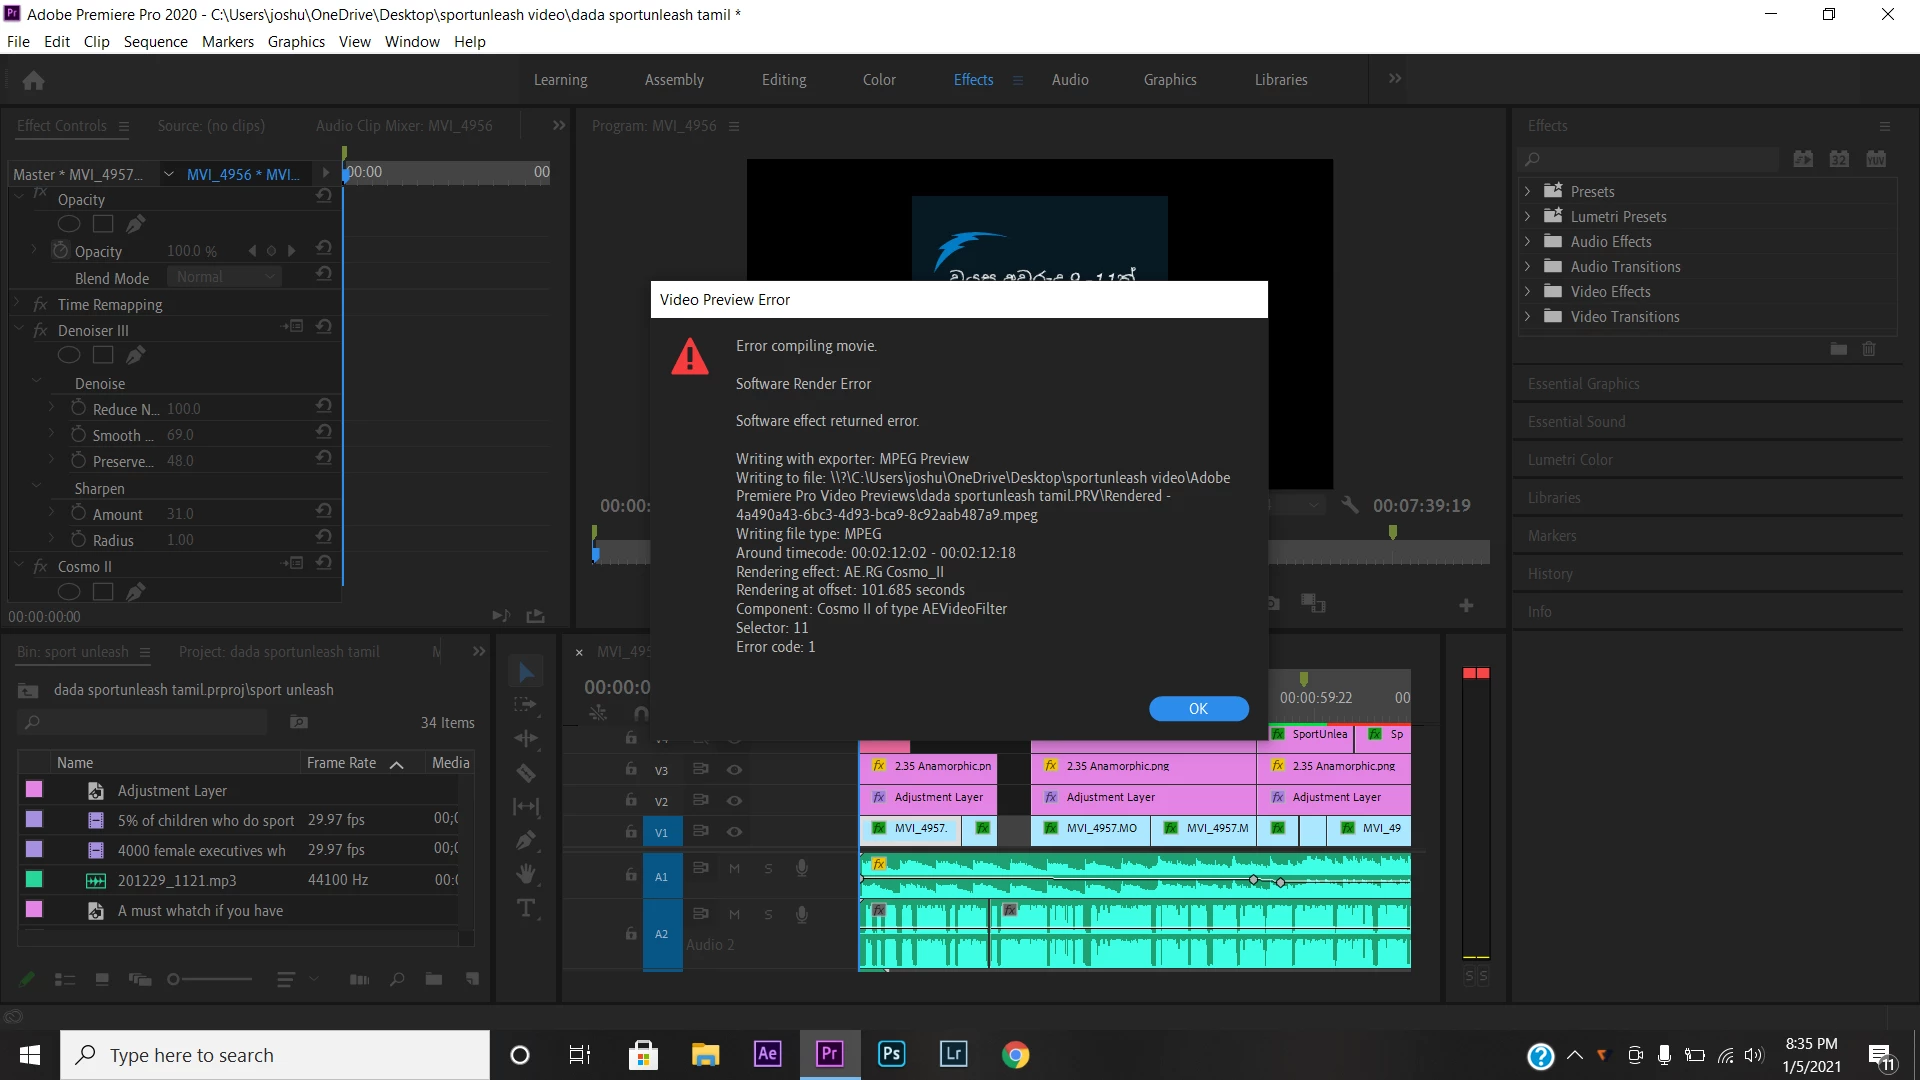Toggle V3 track output eye
1920x1080 pixels.
pyautogui.click(x=734, y=770)
